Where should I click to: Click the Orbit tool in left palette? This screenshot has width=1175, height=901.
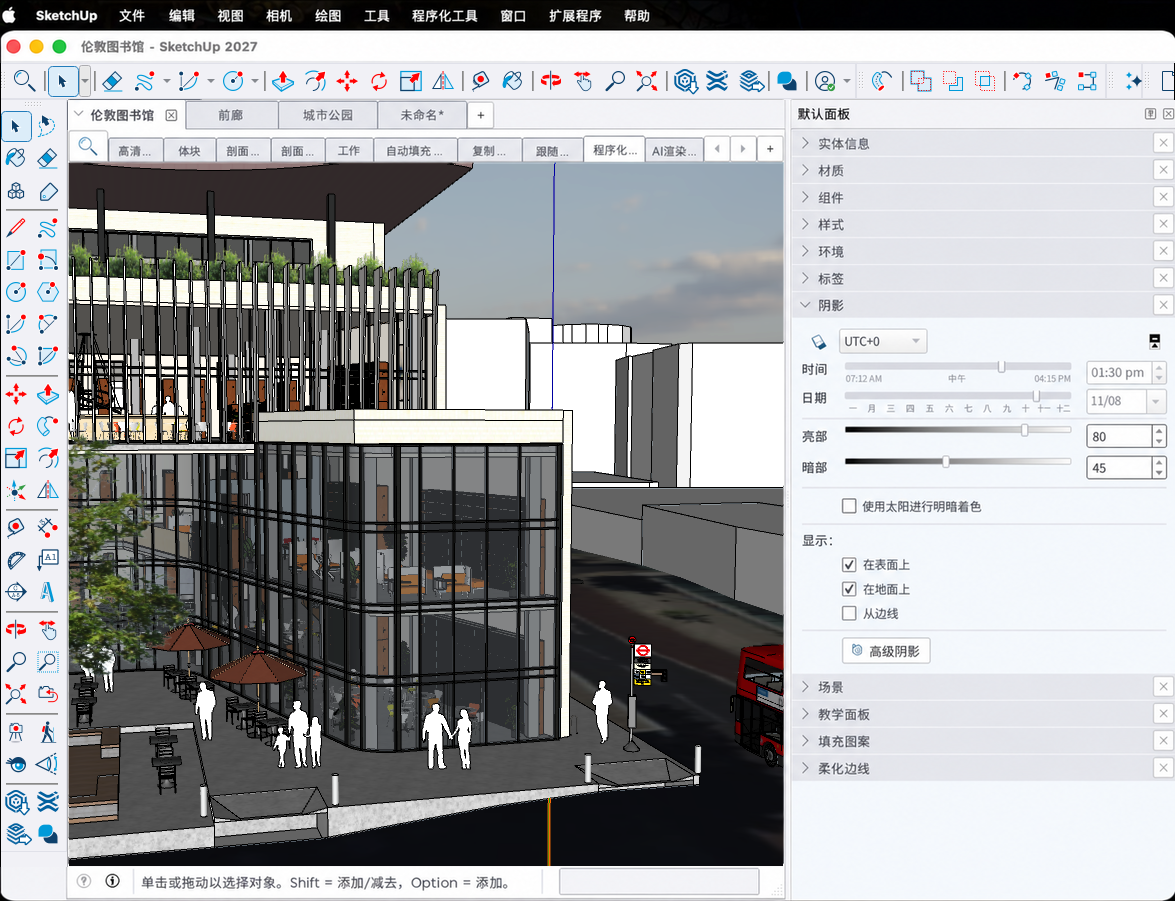click(16, 629)
